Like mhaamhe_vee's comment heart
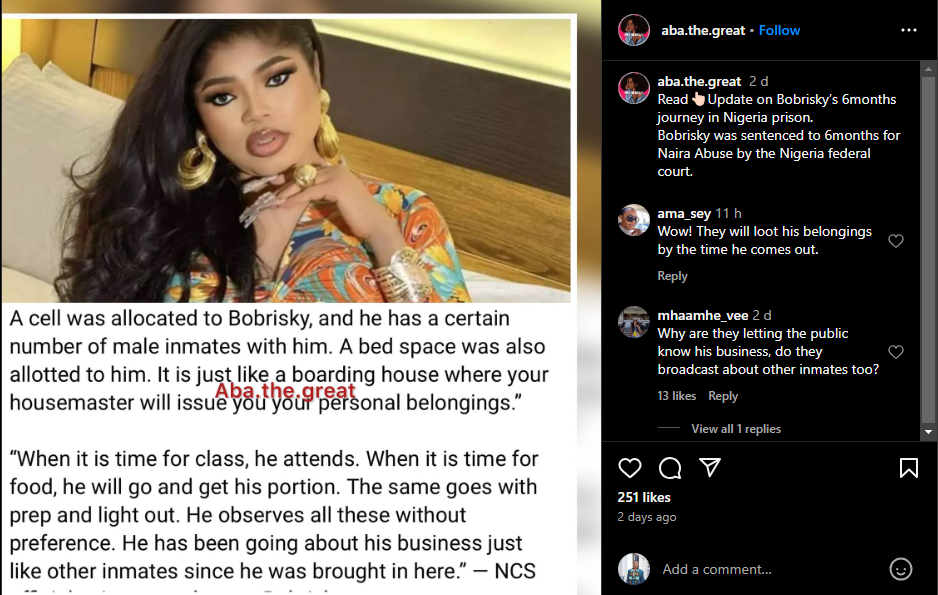The image size is (938, 595). (x=896, y=352)
